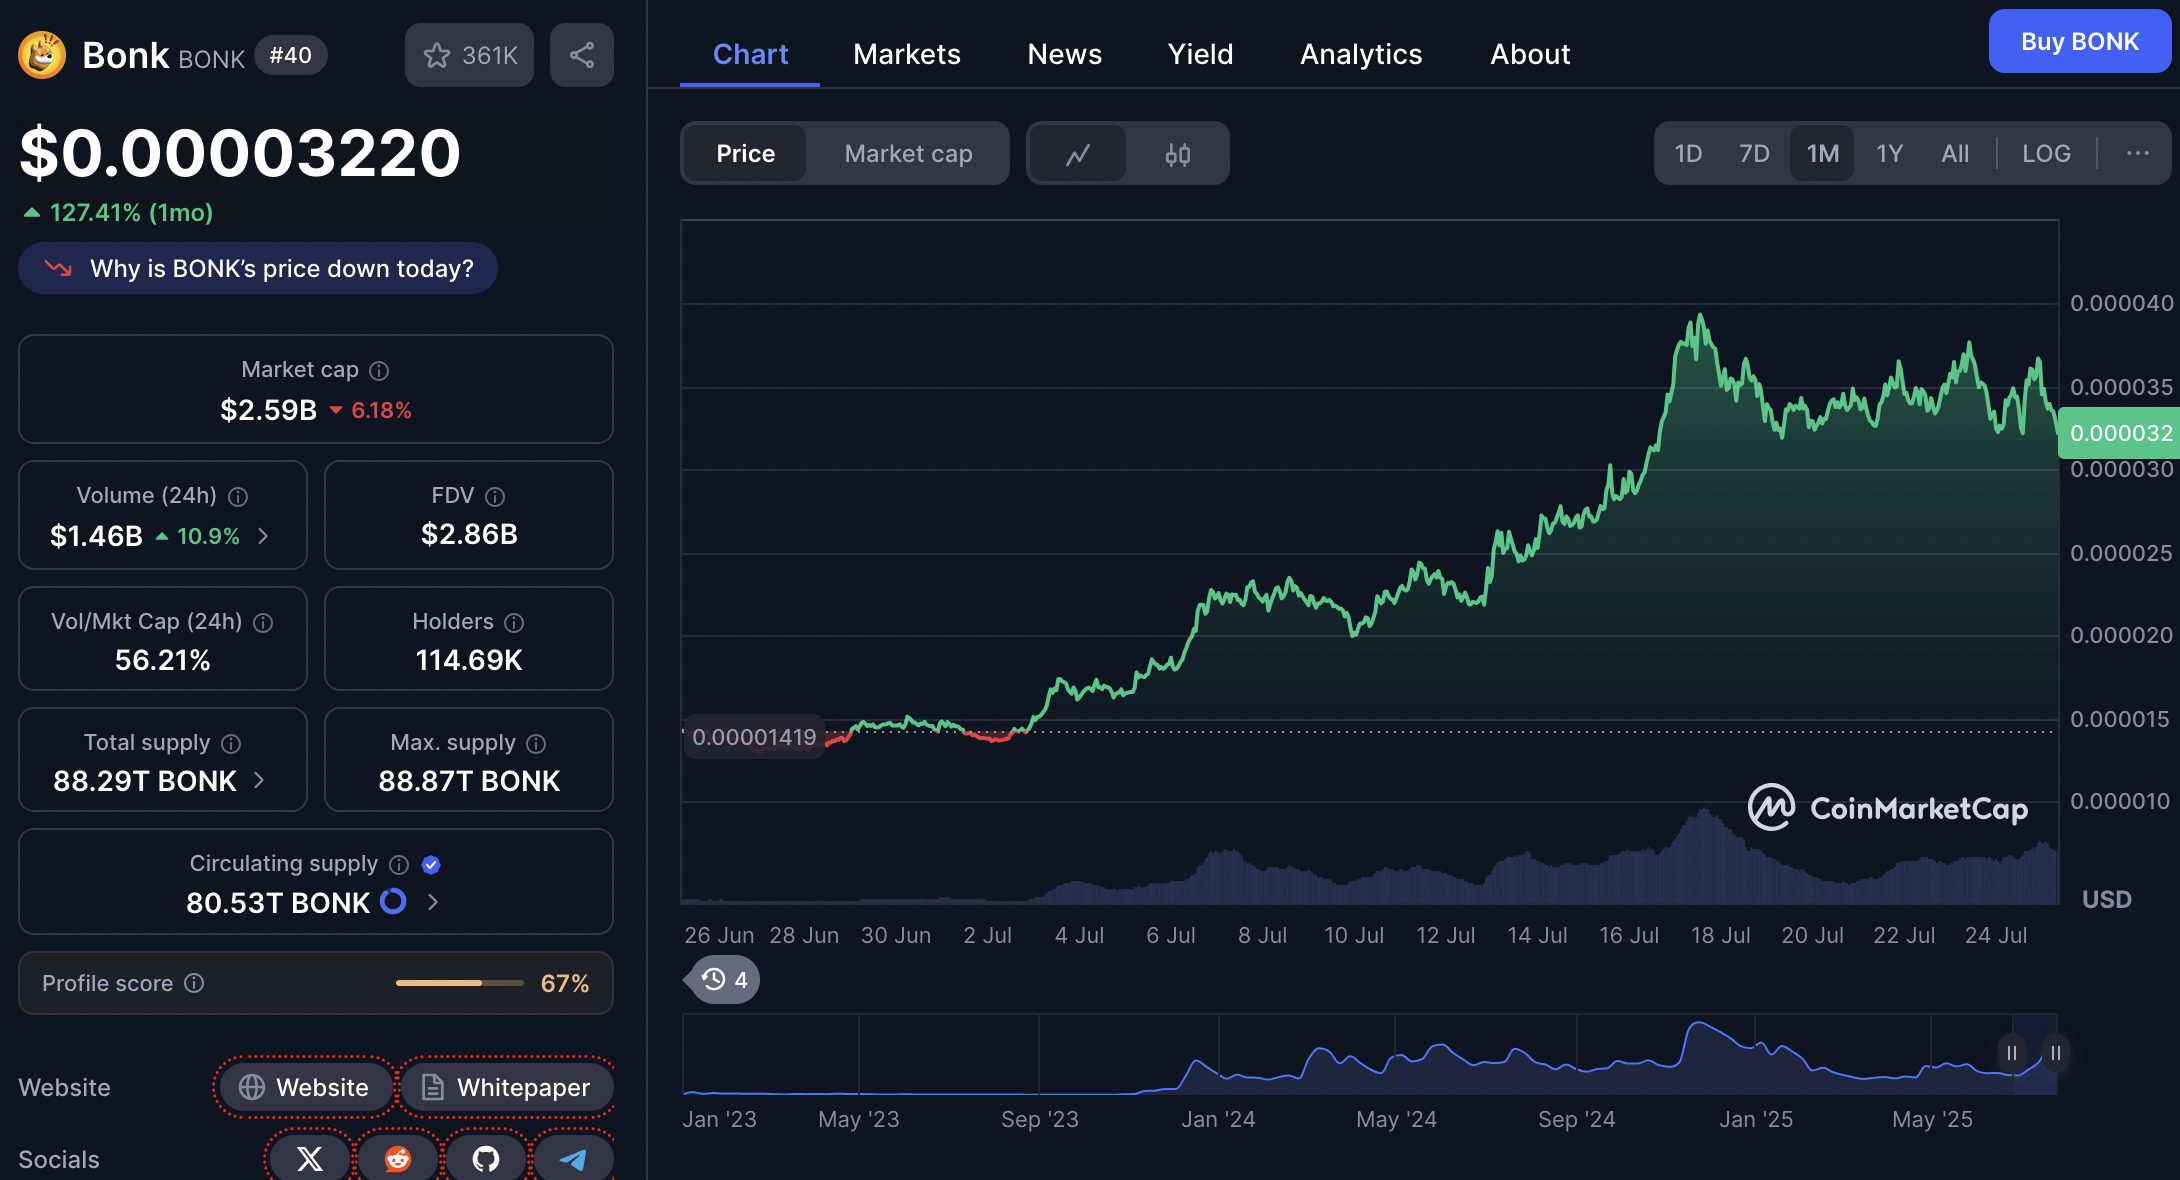Set chart range to 1M
Image resolution: width=2180 pixels, height=1180 pixels.
tap(1822, 154)
